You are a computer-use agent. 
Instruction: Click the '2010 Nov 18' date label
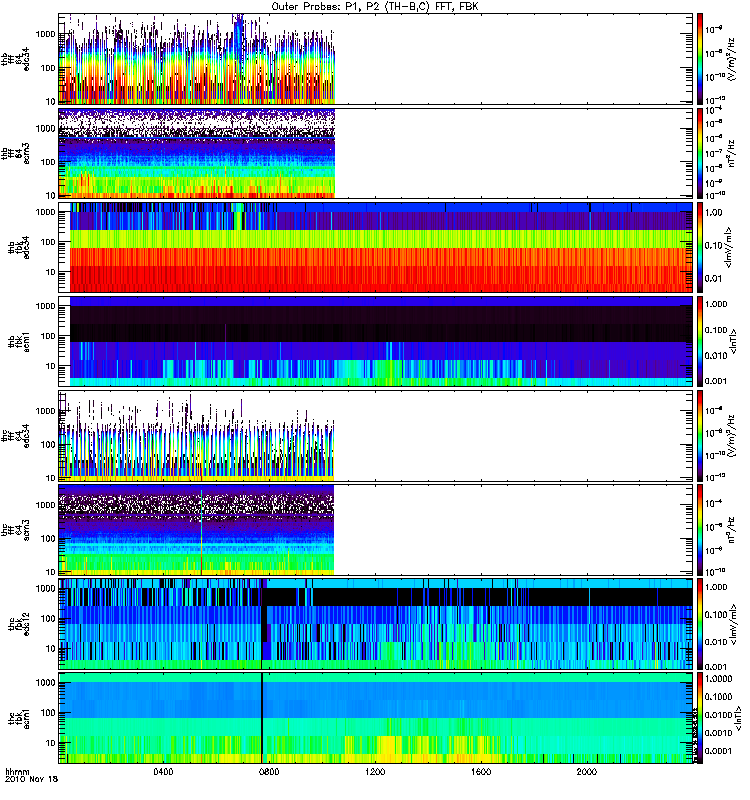tap(31, 779)
